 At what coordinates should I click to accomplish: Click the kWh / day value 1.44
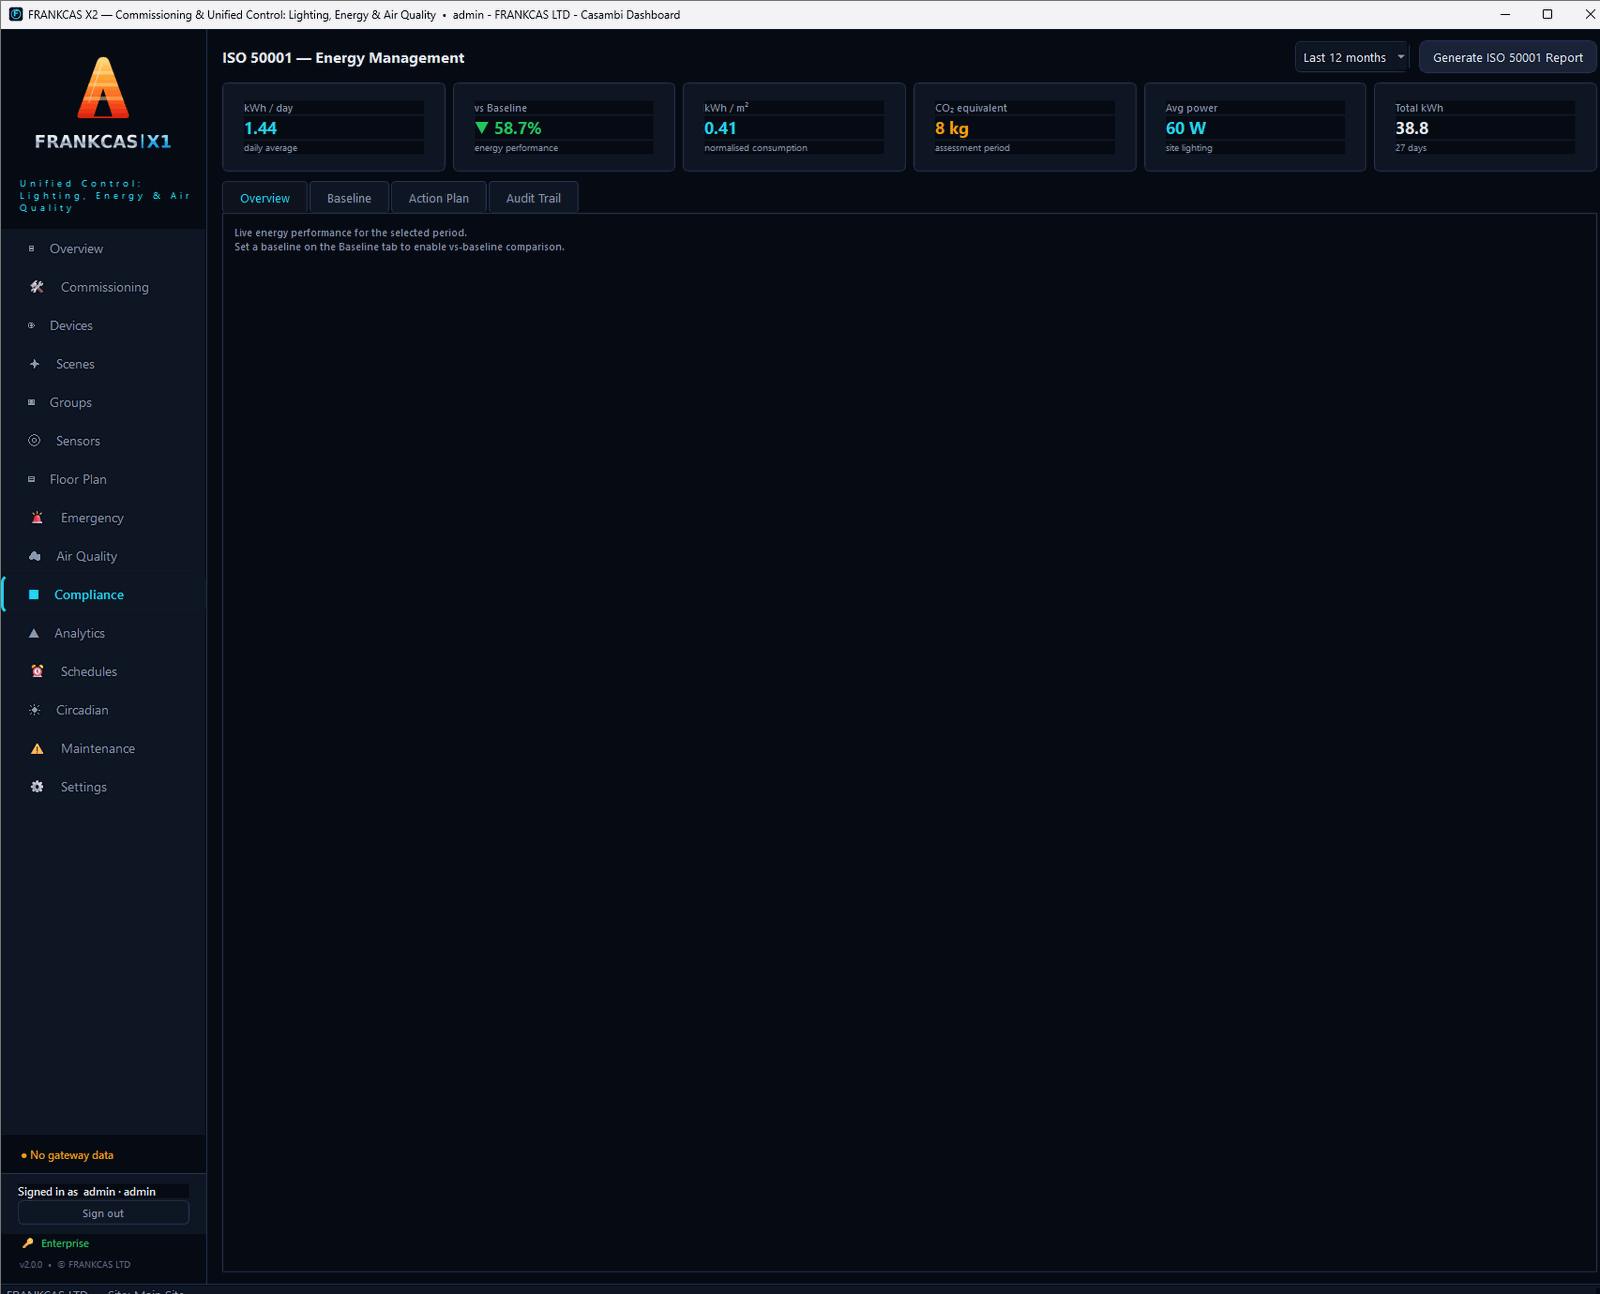(x=260, y=128)
